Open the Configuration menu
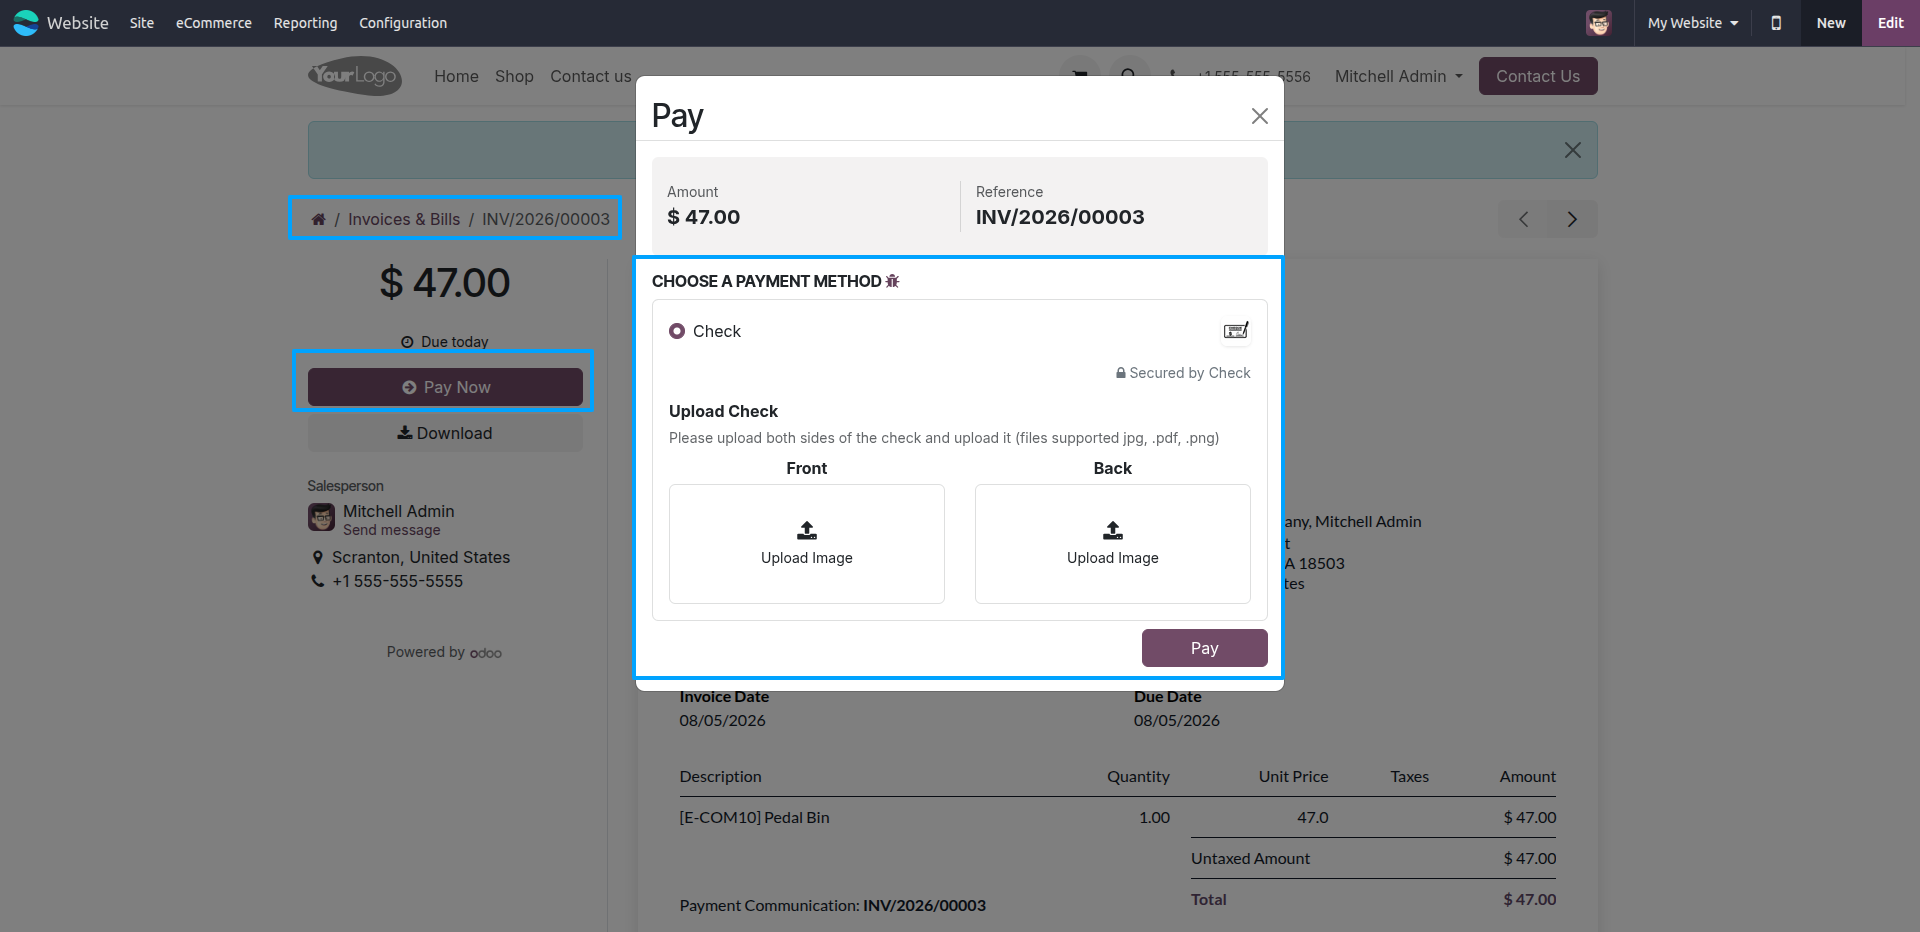1920x932 pixels. 403,23
